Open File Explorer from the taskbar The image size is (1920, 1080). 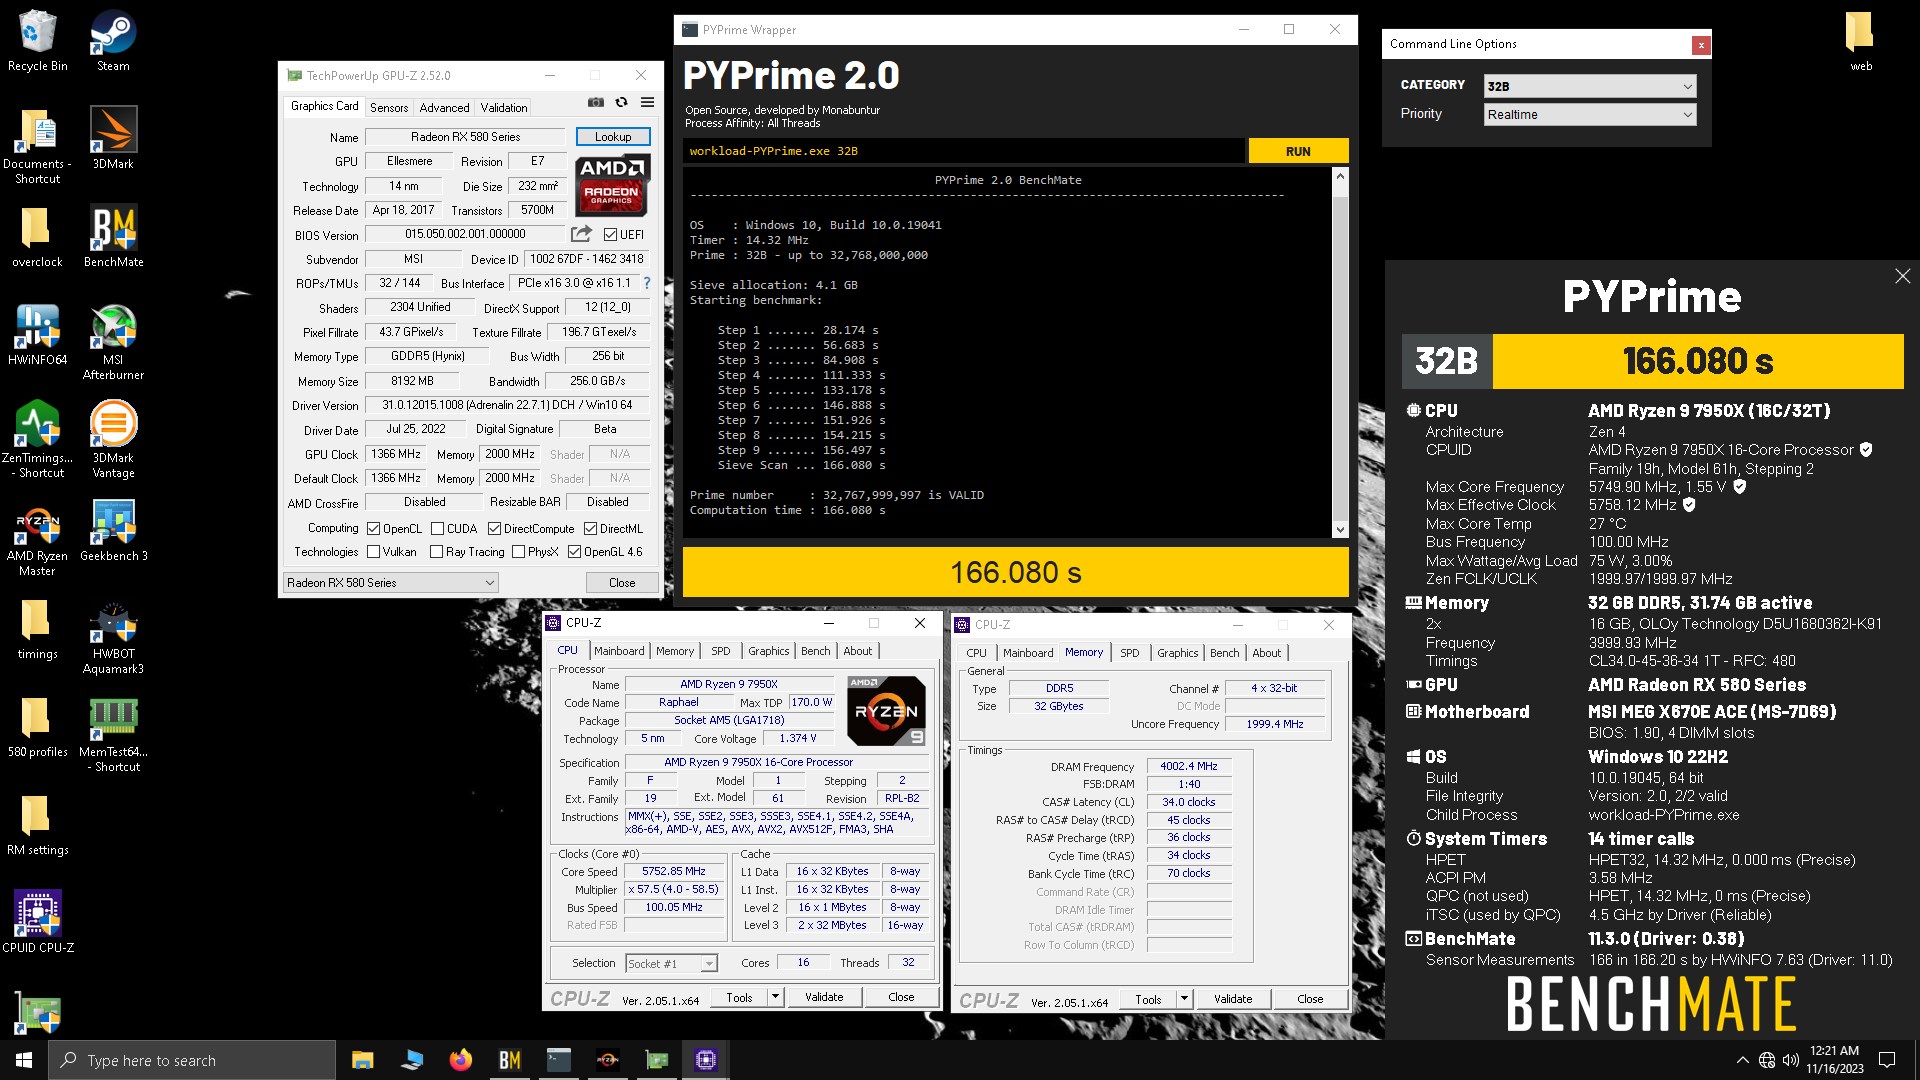(x=362, y=1060)
